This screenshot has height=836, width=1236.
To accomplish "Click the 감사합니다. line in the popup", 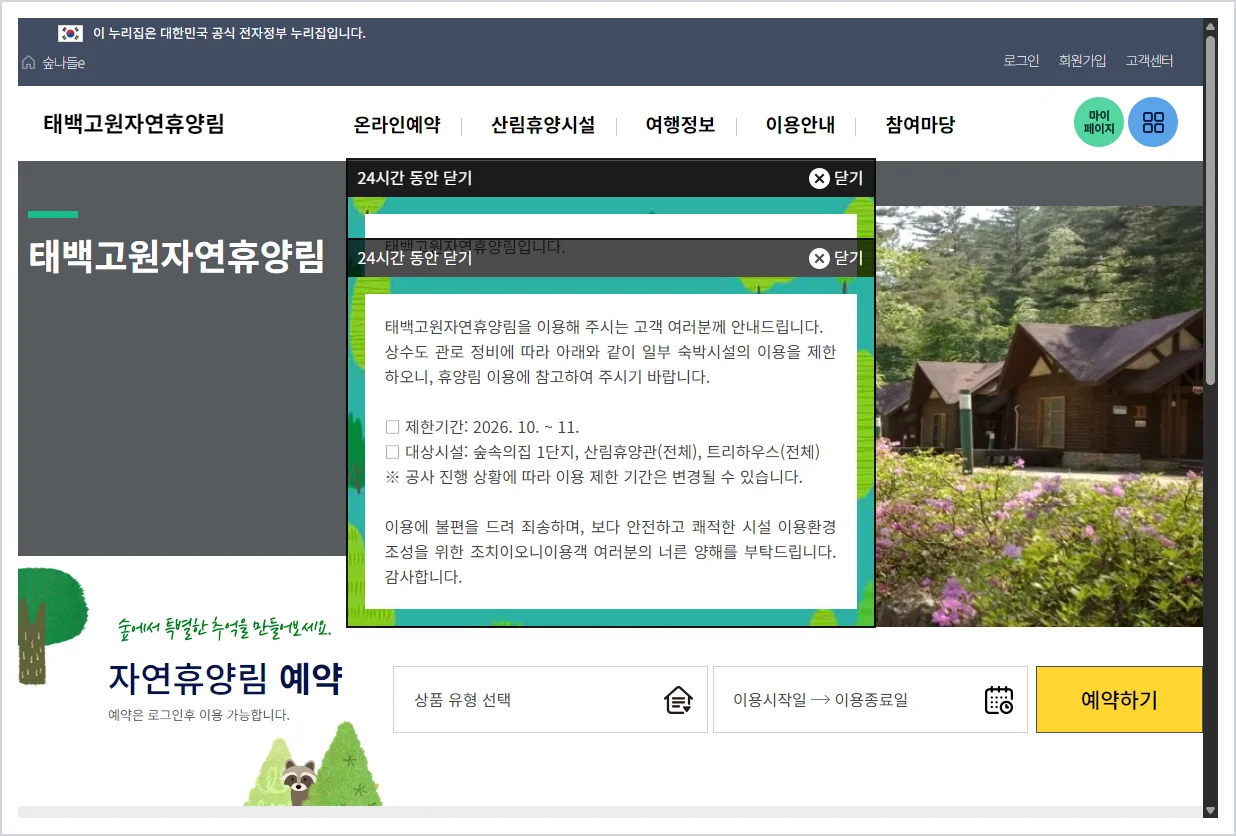I will 423,577.
